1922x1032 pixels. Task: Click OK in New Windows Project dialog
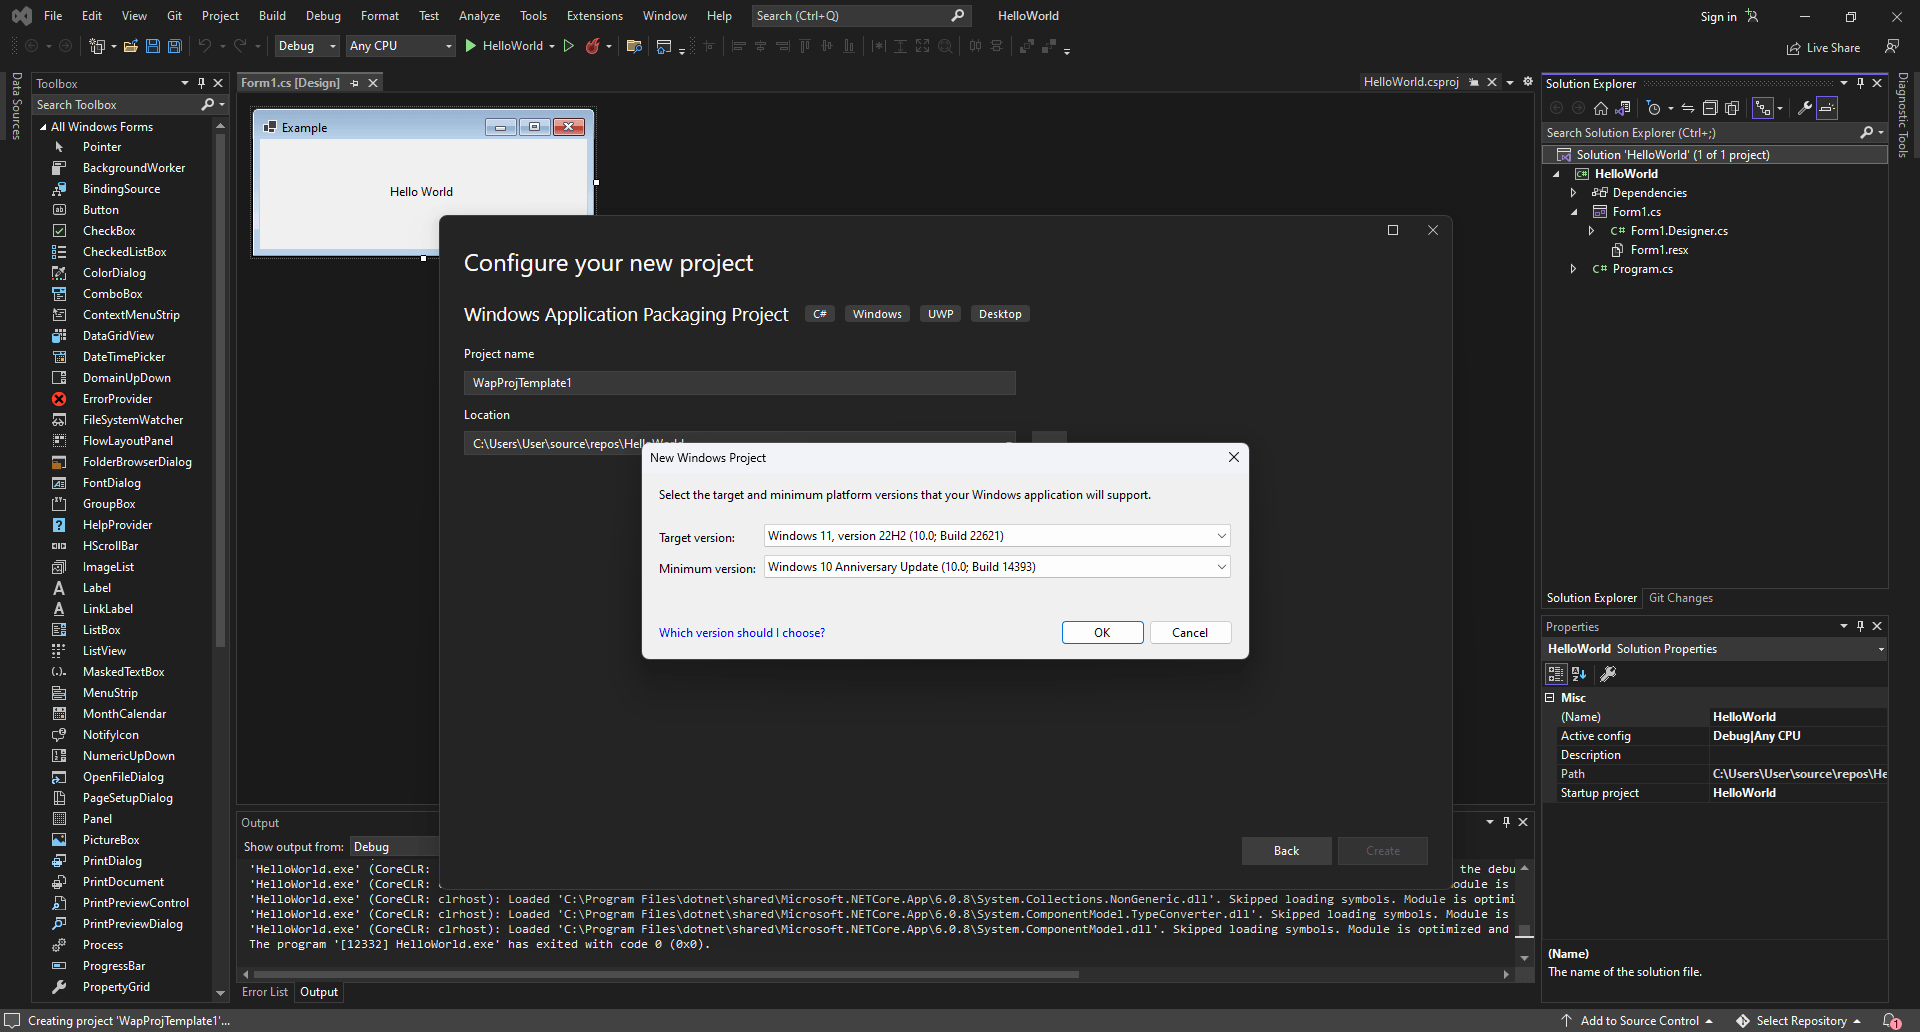pyautogui.click(x=1102, y=633)
